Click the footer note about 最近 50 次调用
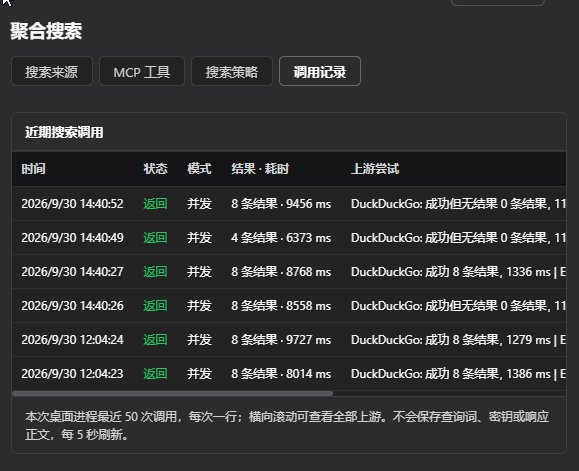This screenshot has width=579, height=471. (x=287, y=425)
